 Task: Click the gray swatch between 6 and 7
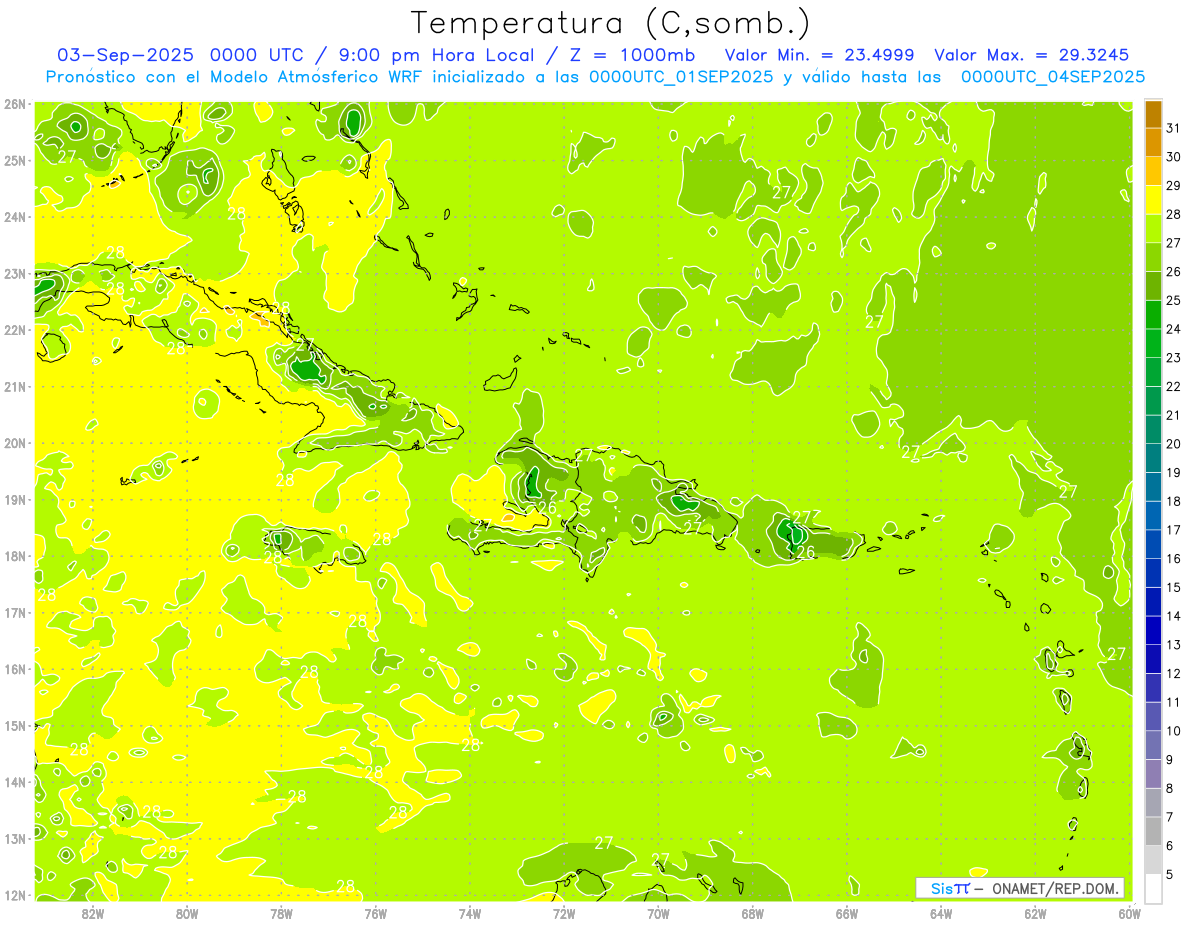pos(1153,831)
